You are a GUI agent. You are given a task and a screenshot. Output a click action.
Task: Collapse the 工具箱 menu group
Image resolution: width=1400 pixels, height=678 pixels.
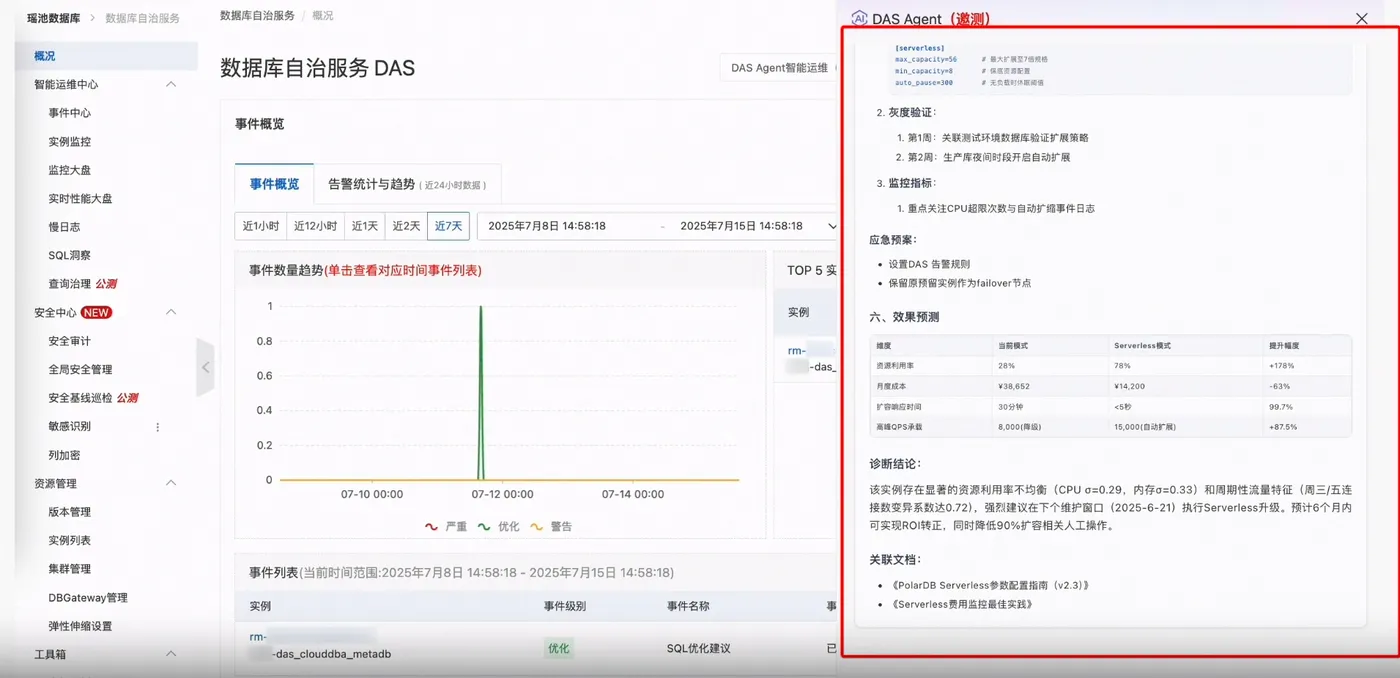[171, 654]
